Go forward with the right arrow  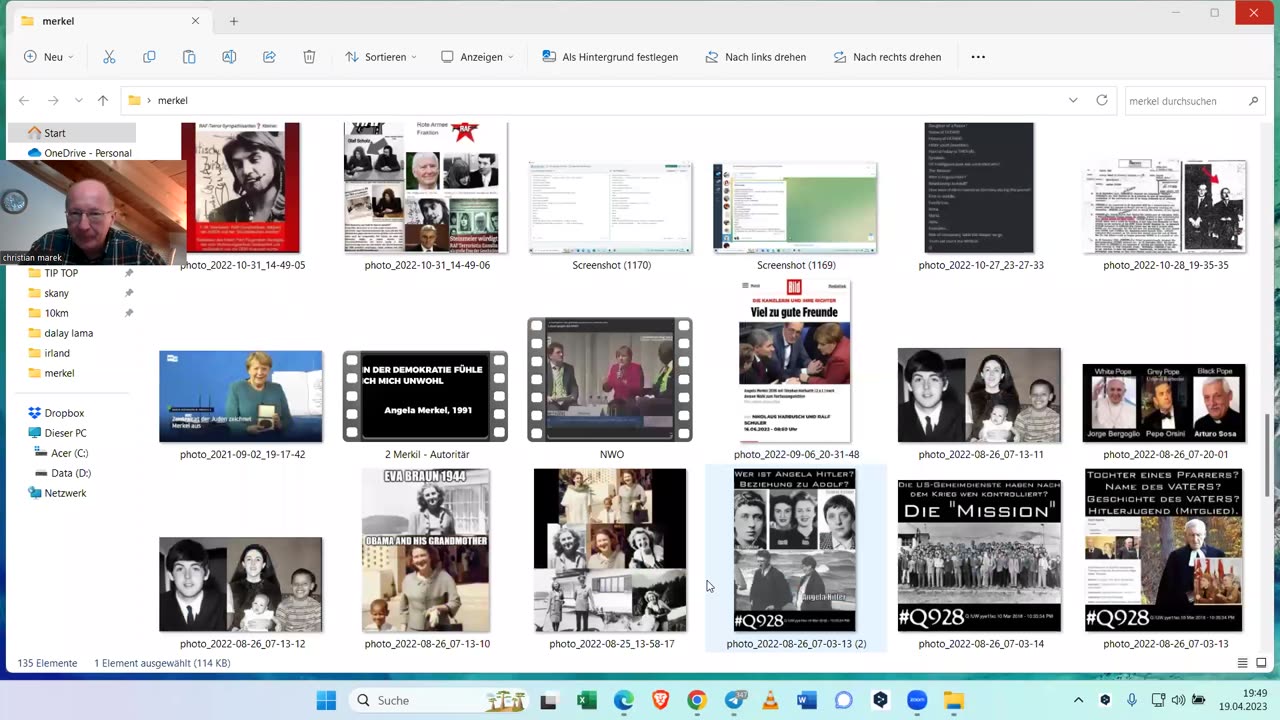[53, 100]
